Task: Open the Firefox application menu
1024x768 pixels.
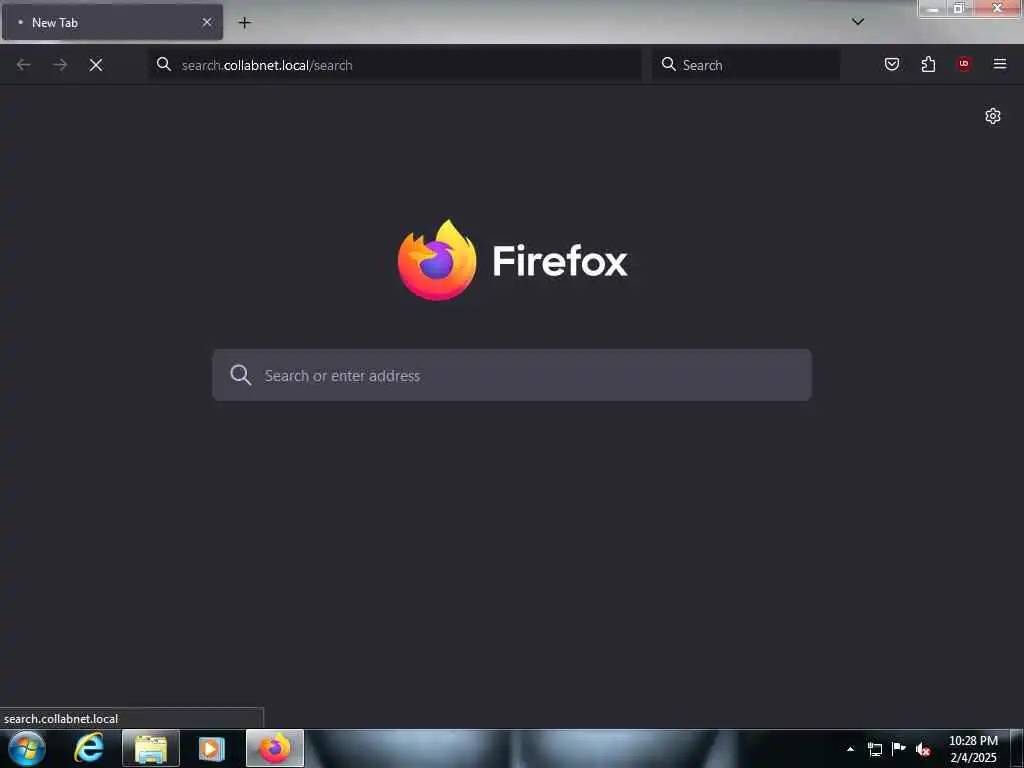Action: [x=1000, y=64]
